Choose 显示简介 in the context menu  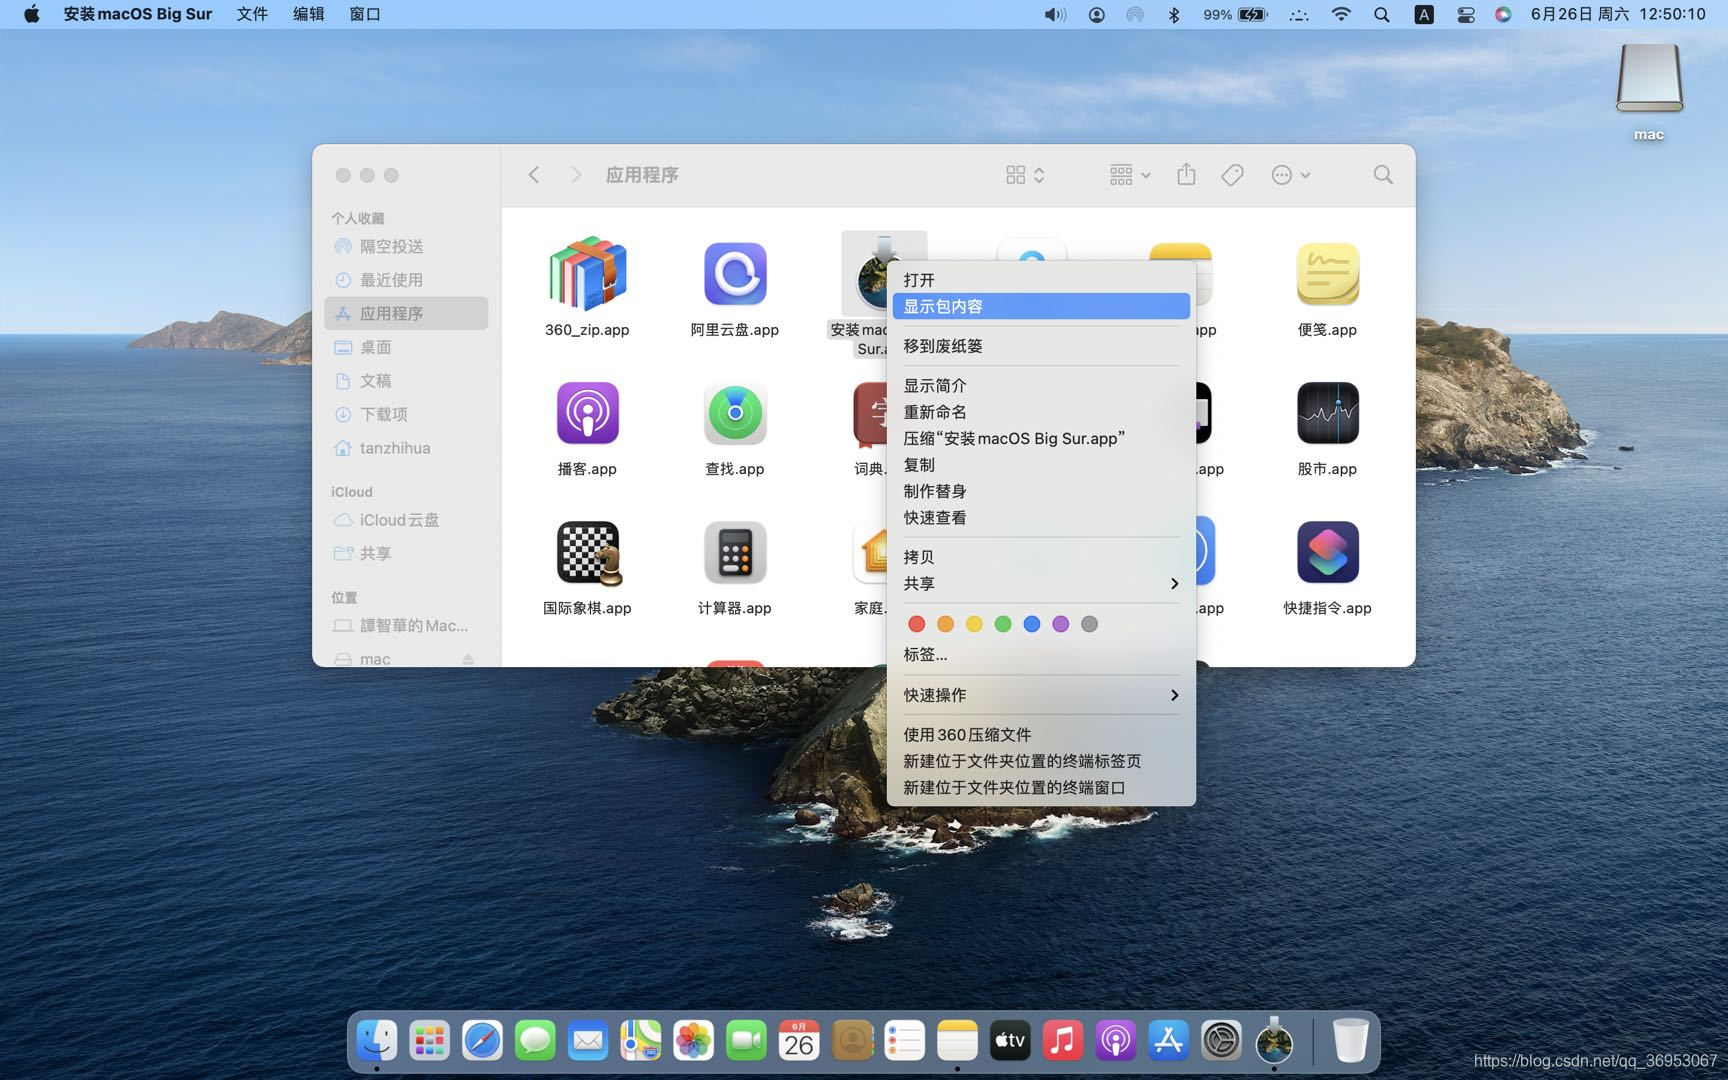click(x=1041, y=386)
